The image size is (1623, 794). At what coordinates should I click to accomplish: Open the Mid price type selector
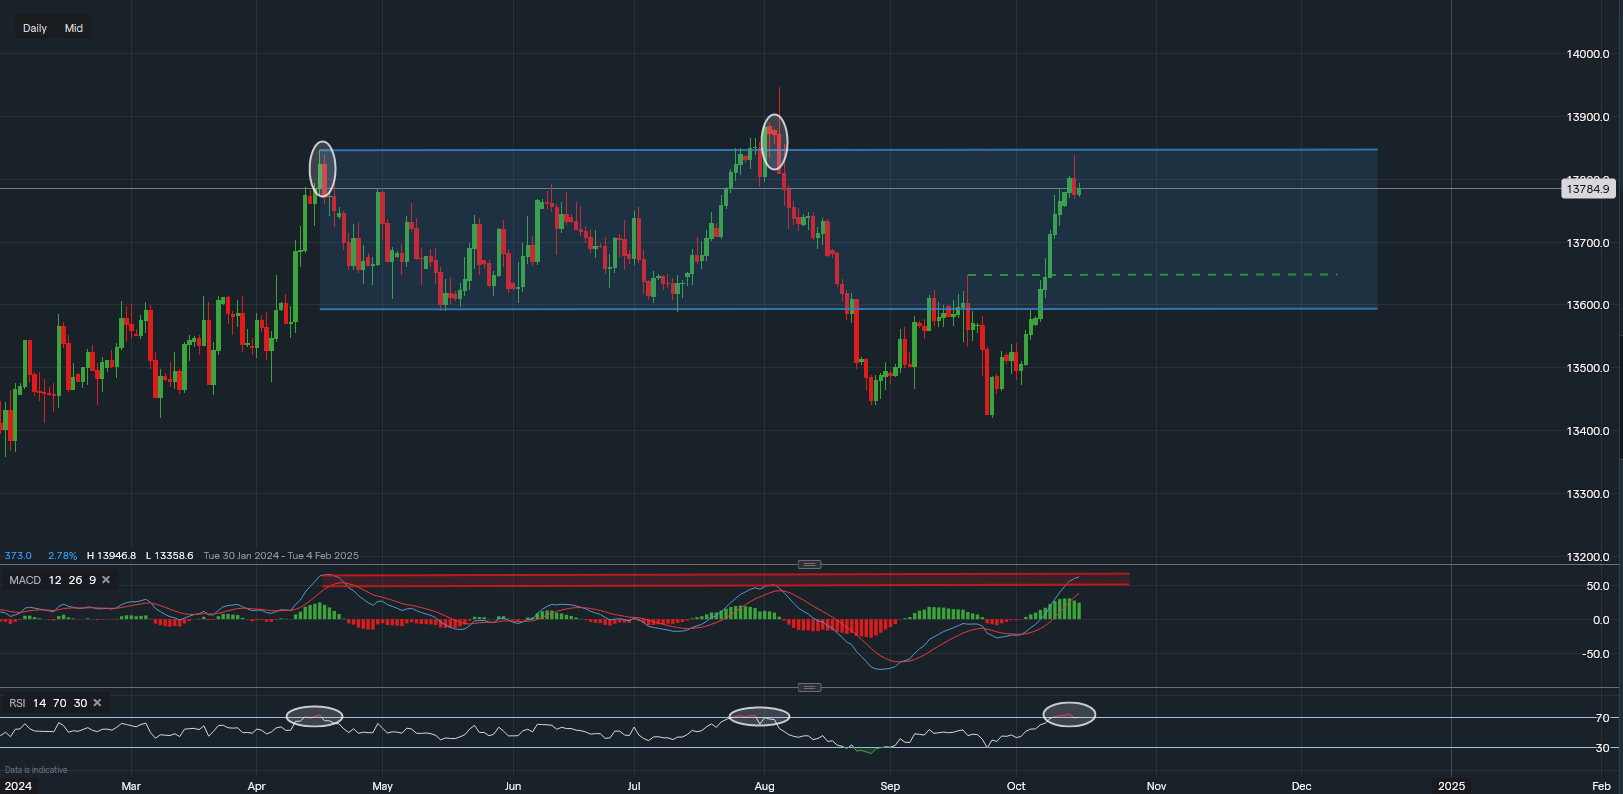click(x=74, y=28)
